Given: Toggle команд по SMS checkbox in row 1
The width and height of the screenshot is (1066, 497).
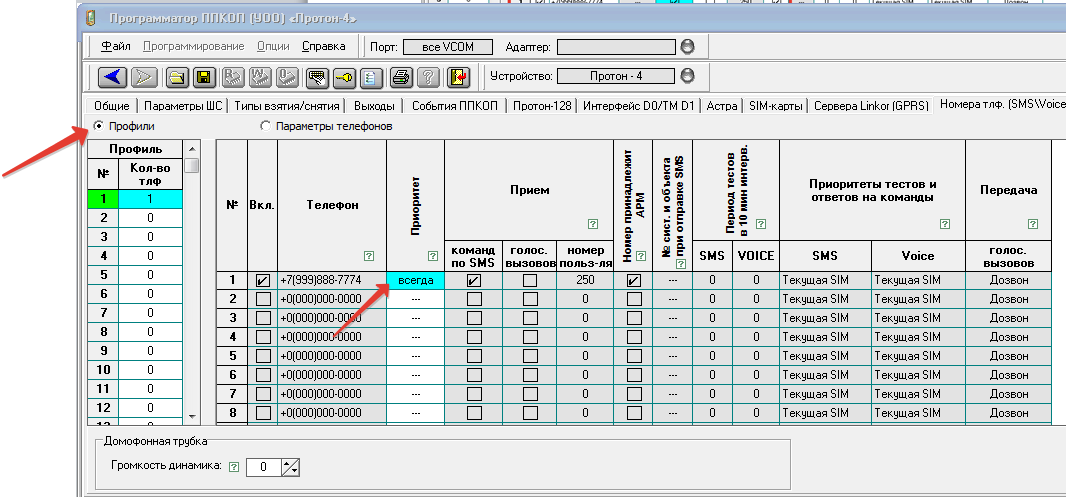Looking at the screenshot, I should pyautogui.click(x=474, y=280).
